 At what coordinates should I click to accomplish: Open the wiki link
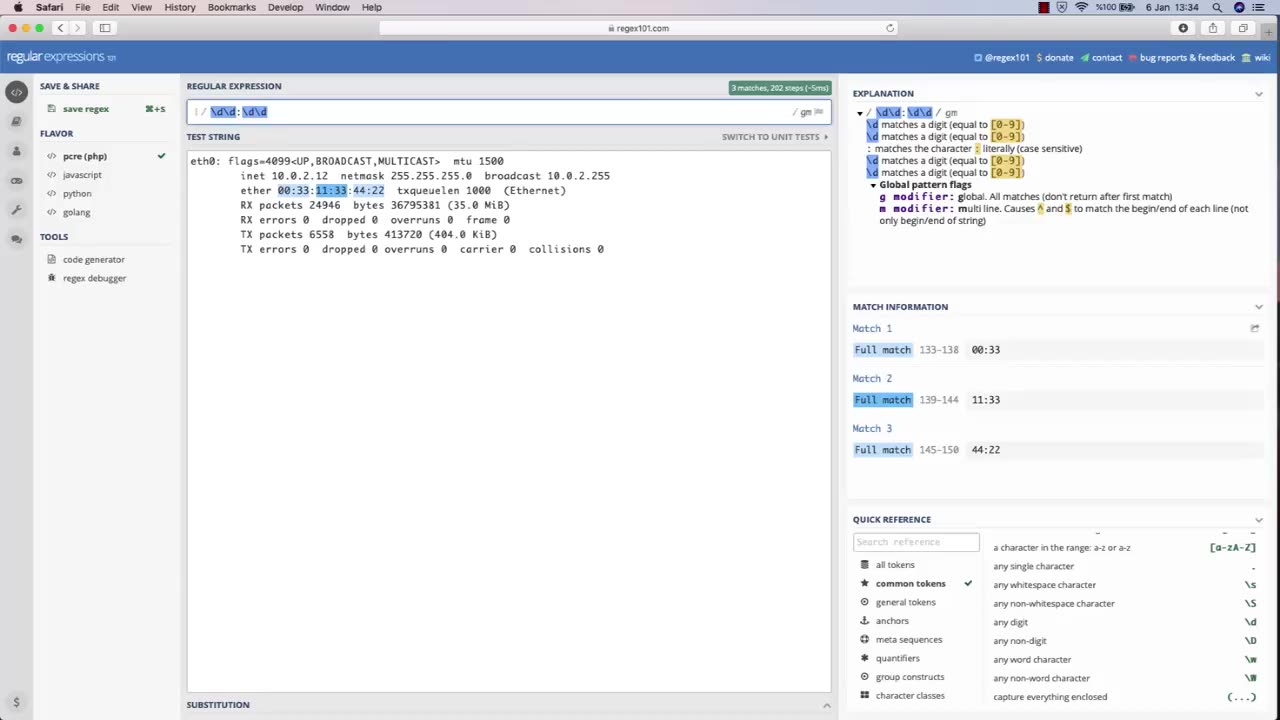pyautogui.click(x=1256, y=58)
